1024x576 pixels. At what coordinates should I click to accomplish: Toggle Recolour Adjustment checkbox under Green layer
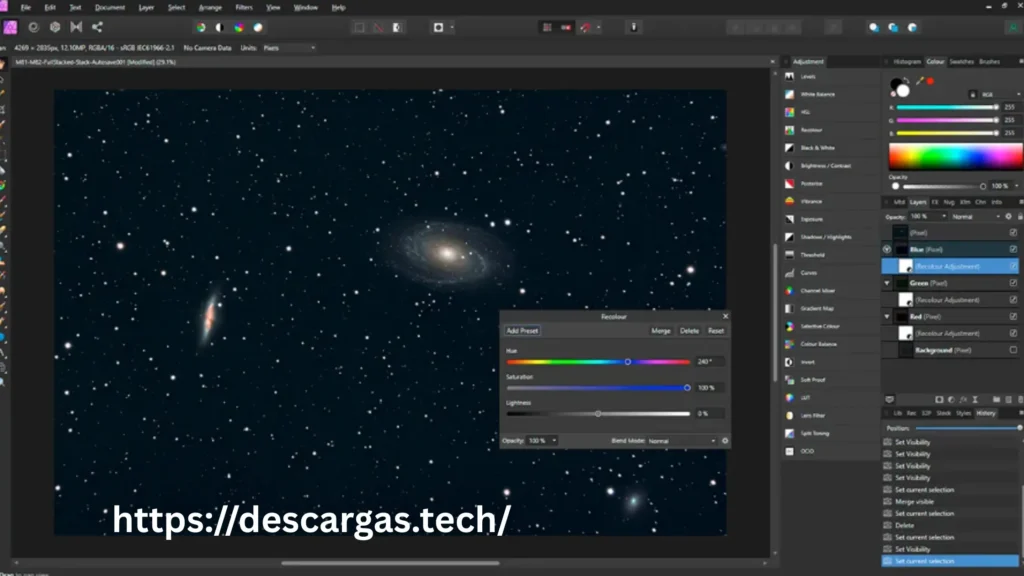pyautogui.click(x=1013, y=300)
